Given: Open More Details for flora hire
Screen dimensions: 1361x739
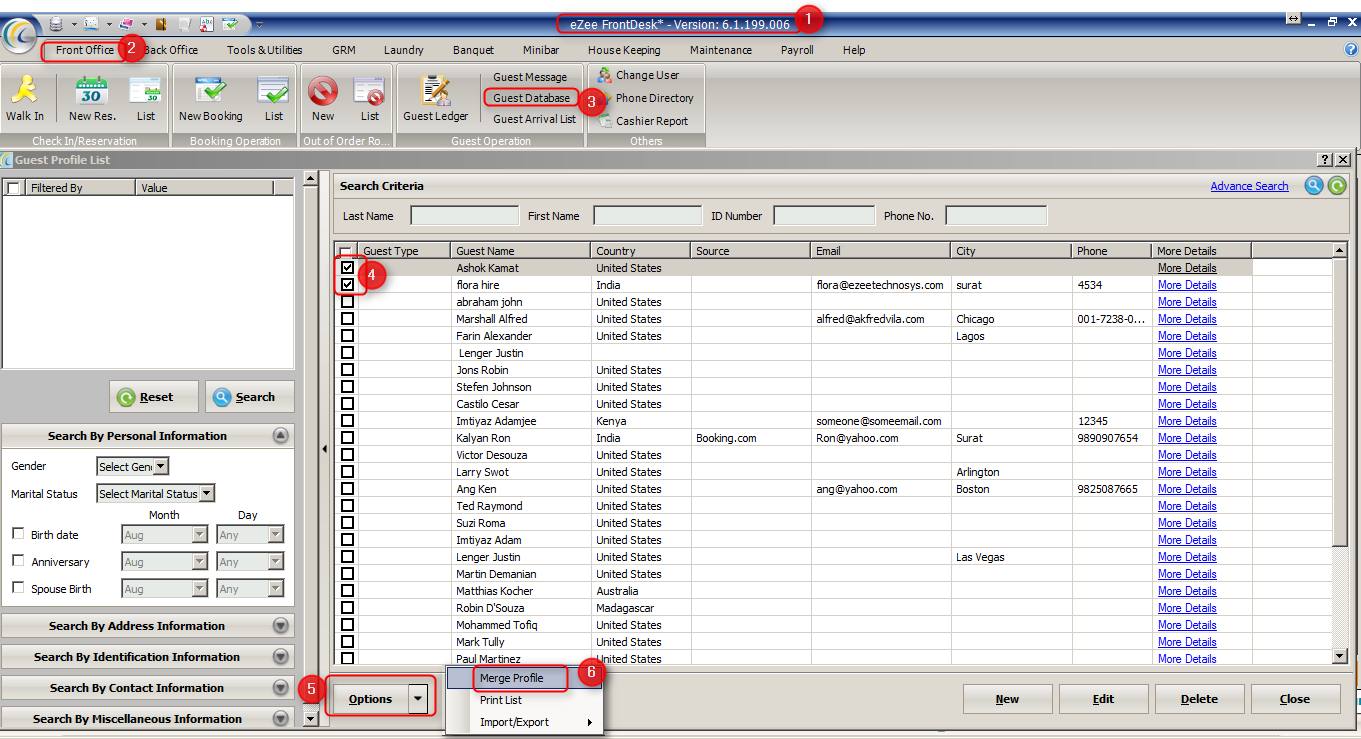Looking at the screenshot, I should pos(1187,285).
